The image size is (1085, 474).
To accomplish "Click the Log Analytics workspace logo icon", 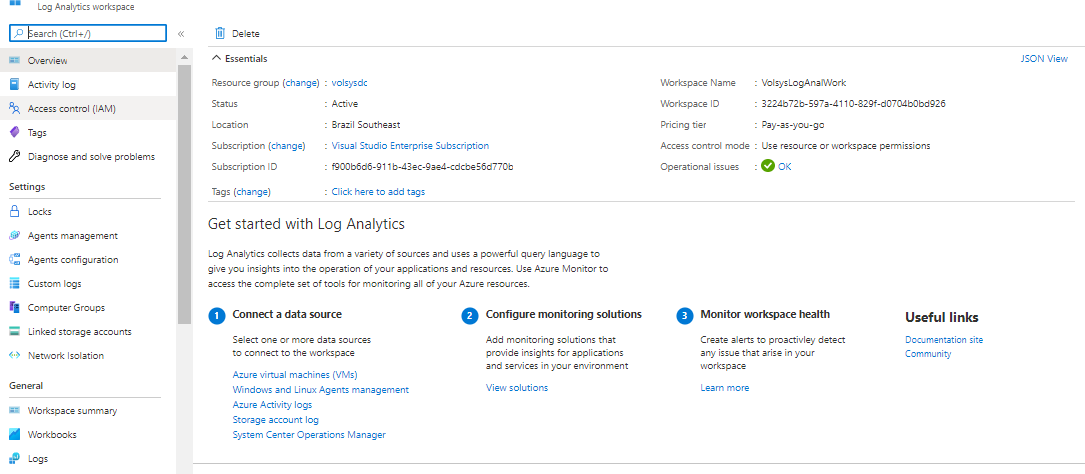I will (x=15, y=3).
